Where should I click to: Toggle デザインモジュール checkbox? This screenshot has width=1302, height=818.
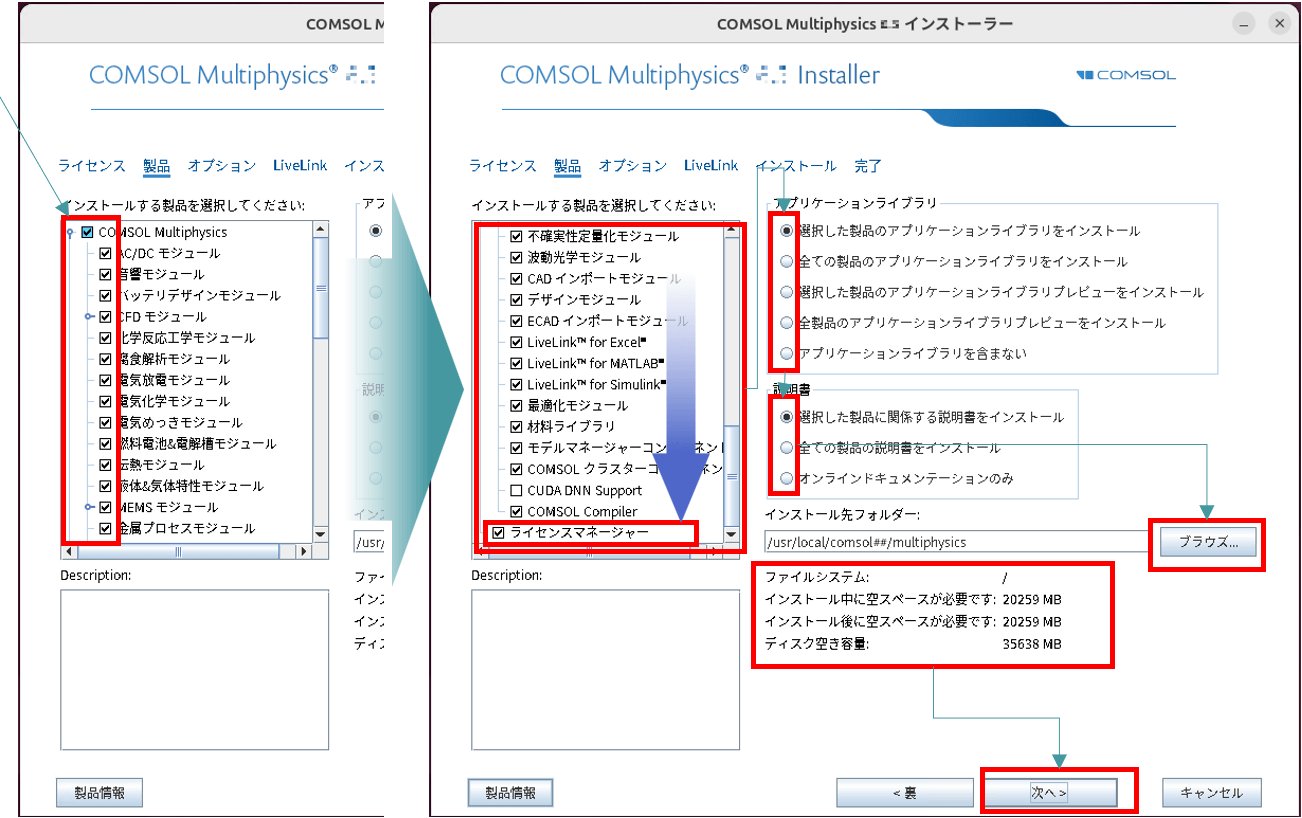pos(516,299)
